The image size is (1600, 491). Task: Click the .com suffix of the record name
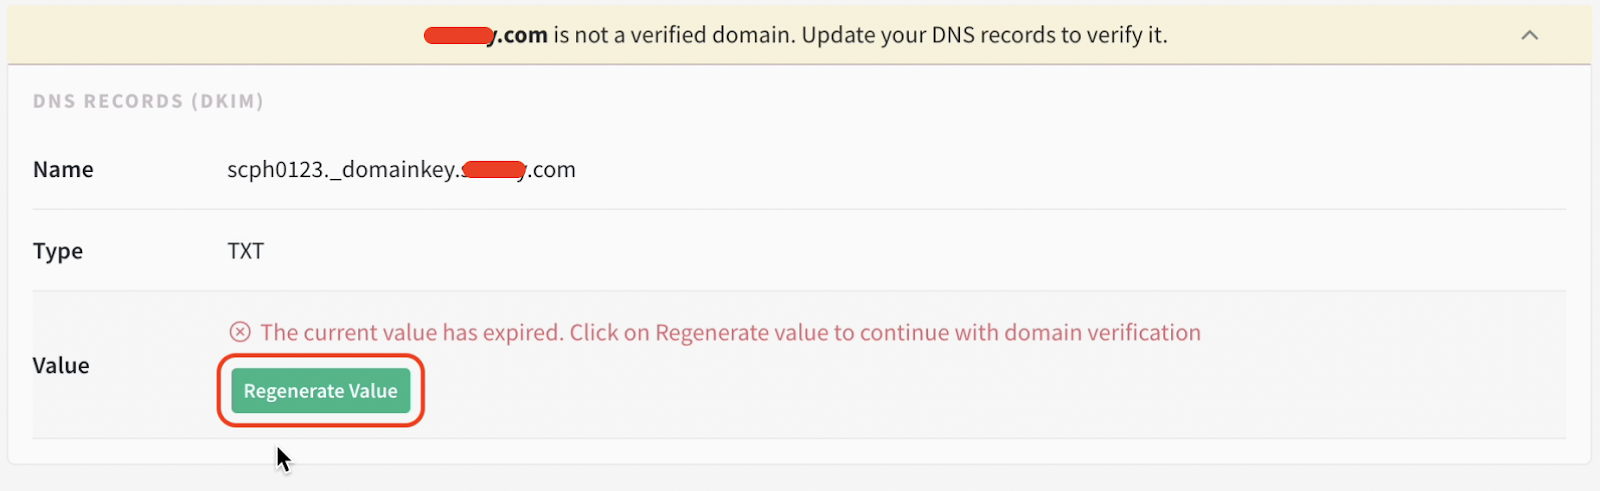552,170
